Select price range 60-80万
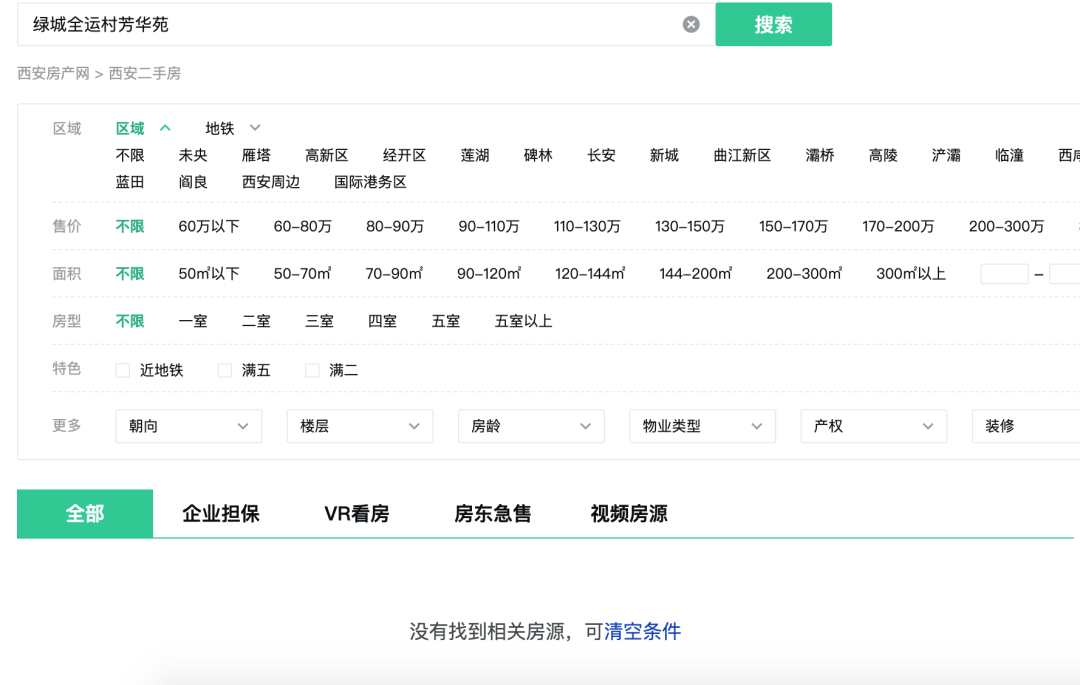Viewport: 1080px width, 685px height. pos(302,226)
